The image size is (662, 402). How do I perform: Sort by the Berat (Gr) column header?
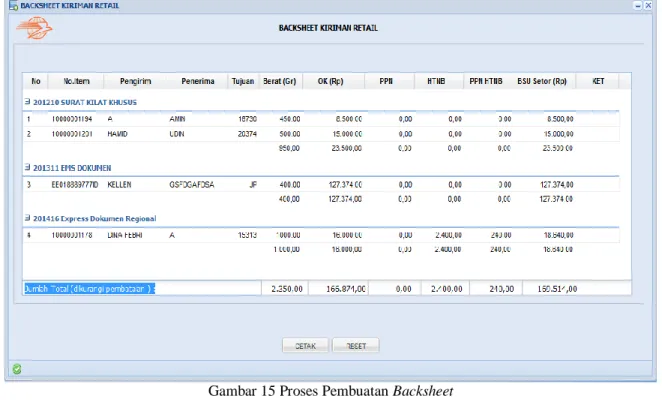tap(279, 81)
